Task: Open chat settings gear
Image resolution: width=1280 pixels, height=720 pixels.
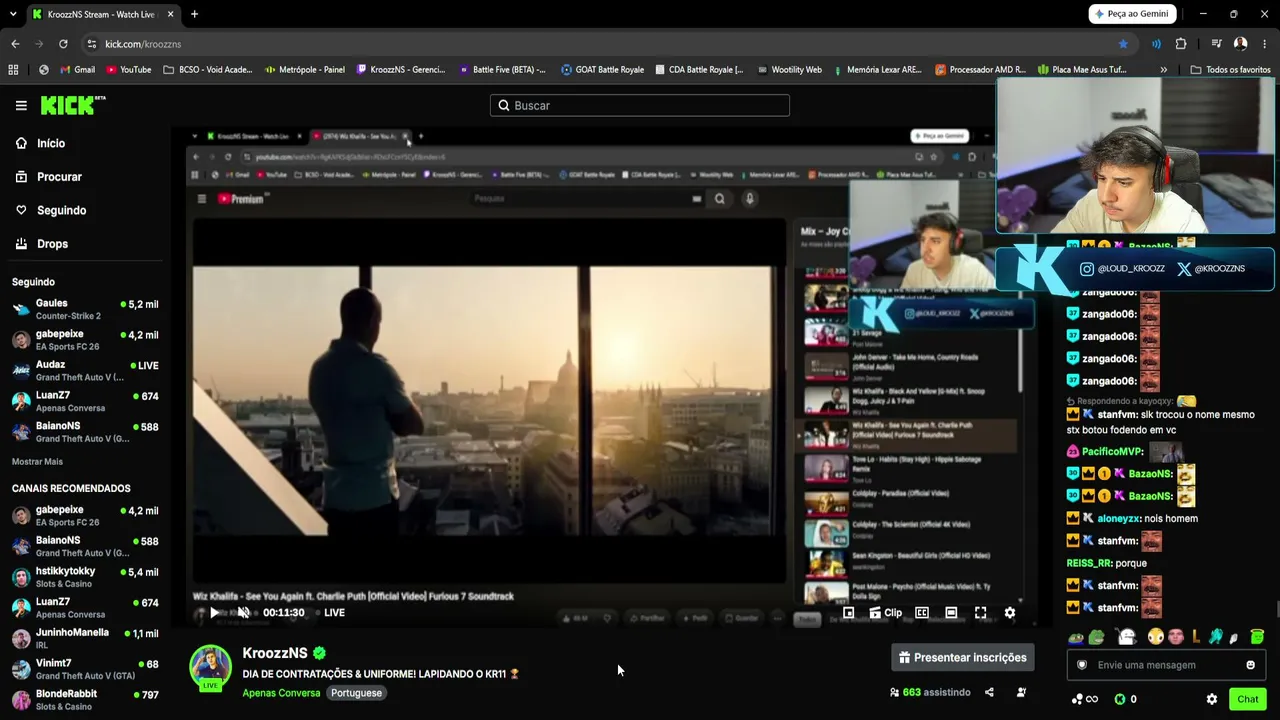Action: pyautogui.click(x=1212, y=700)
